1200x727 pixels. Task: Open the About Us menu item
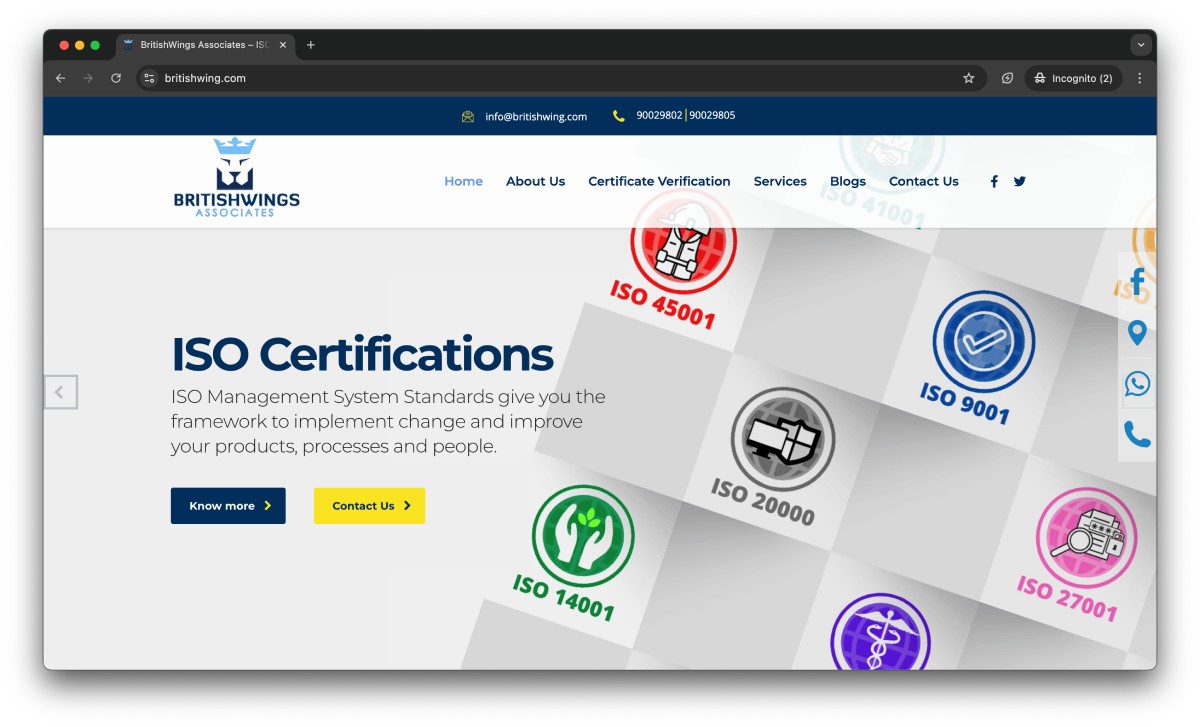click(x=535, y=181)
